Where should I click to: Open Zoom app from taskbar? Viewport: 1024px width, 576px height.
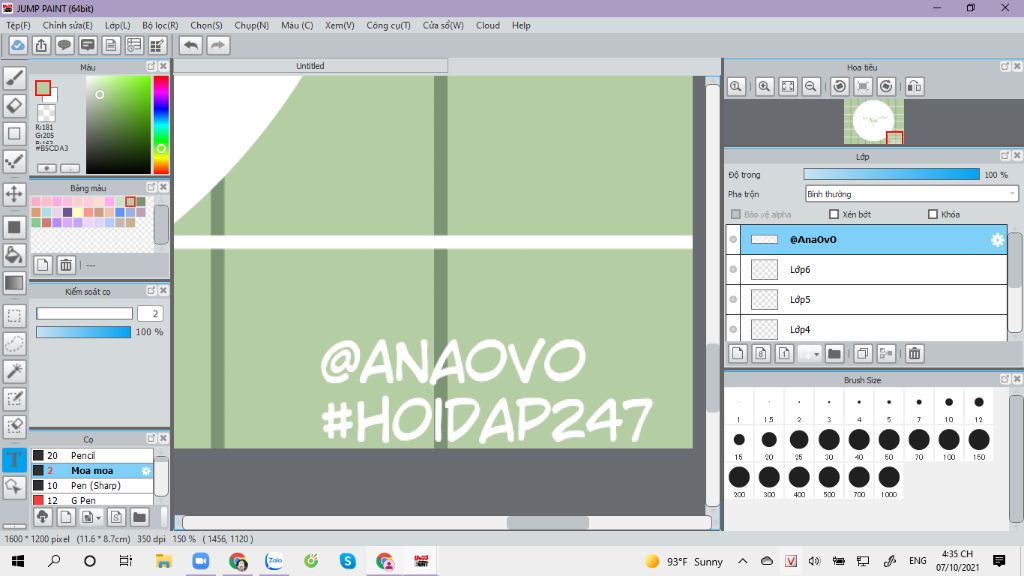coord(200,561)
